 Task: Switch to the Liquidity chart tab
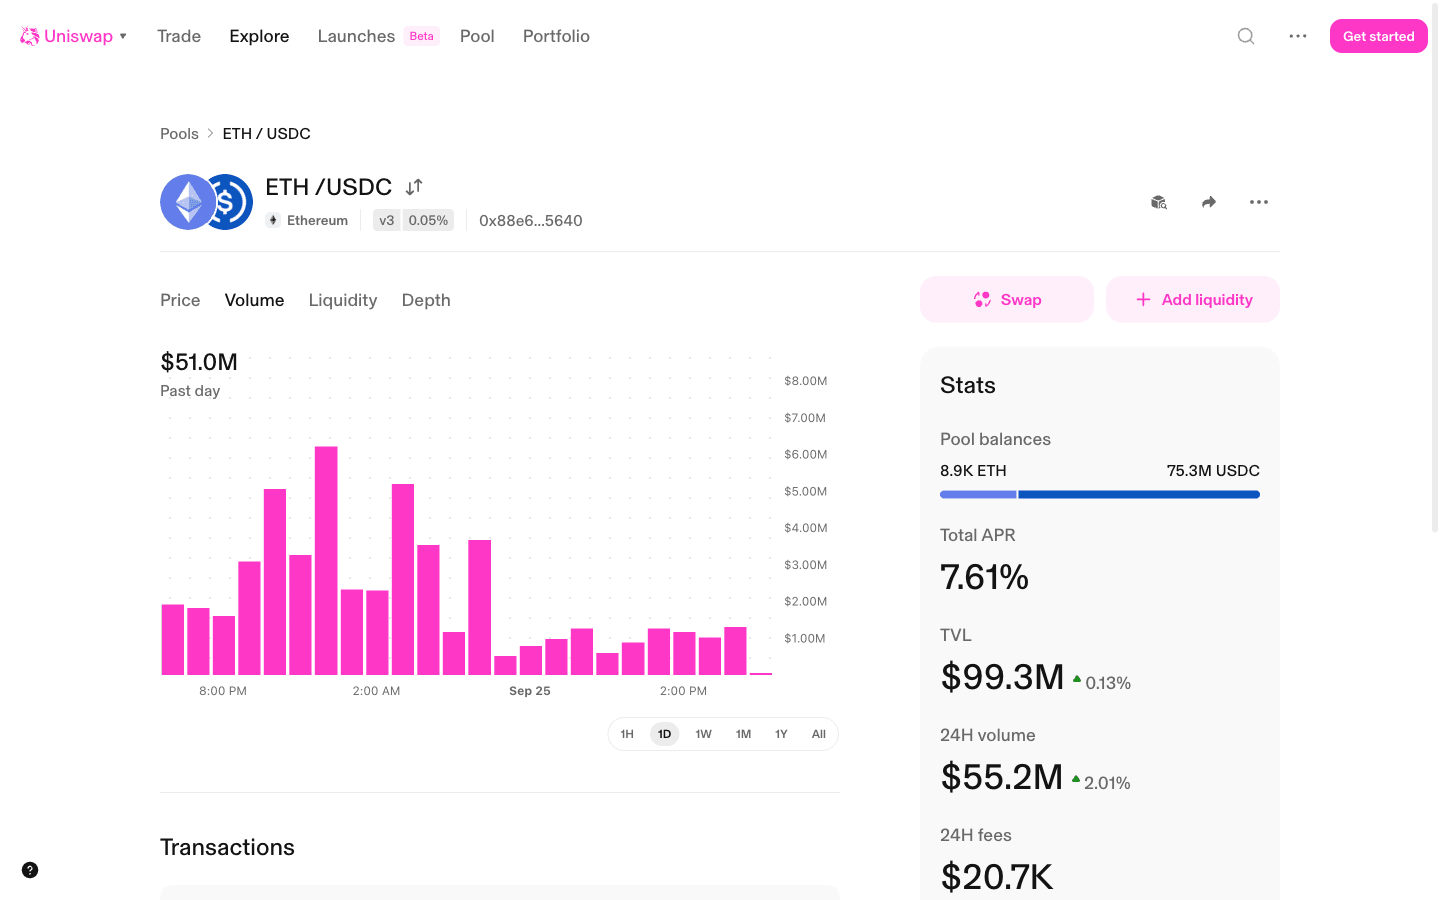pos(343,300)
